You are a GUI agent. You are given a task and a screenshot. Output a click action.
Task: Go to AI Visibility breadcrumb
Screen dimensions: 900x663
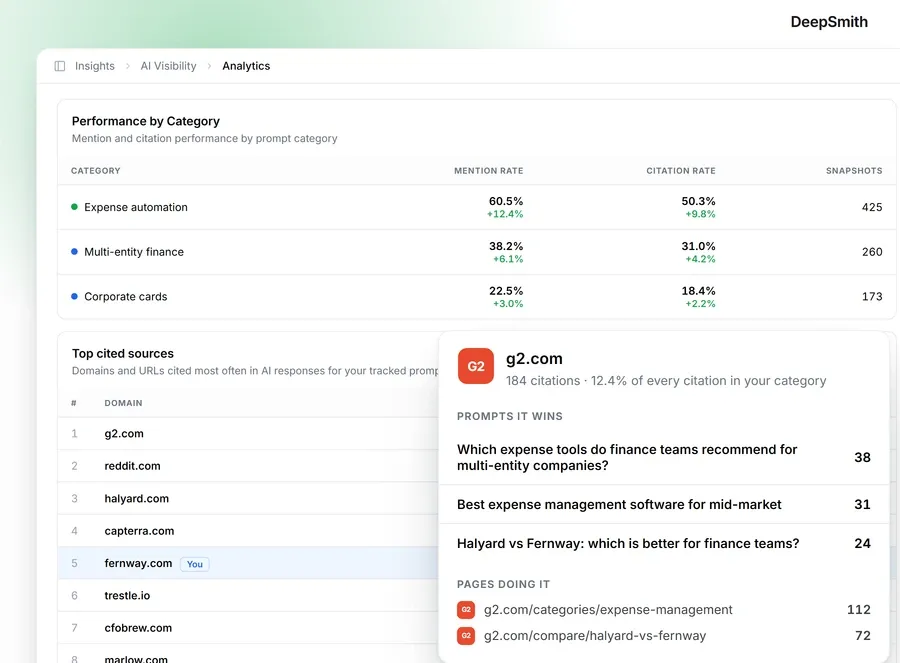click(x=168, y=66)
